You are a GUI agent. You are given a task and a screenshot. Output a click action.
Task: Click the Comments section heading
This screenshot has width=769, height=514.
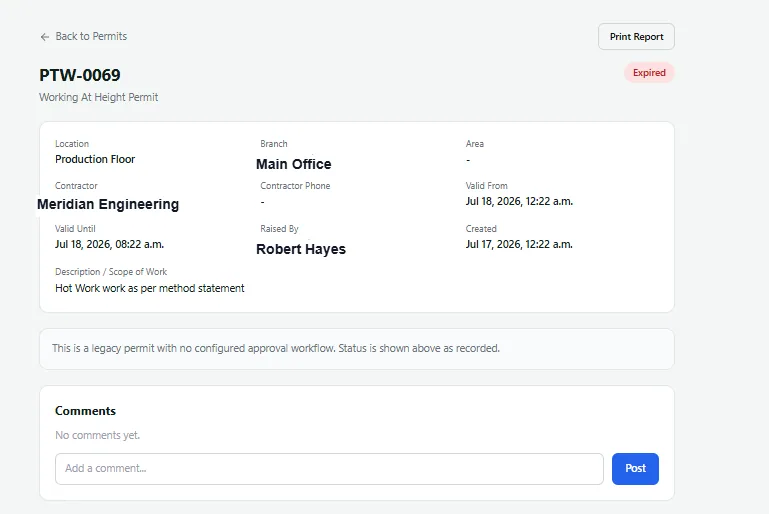coord(85,411)
